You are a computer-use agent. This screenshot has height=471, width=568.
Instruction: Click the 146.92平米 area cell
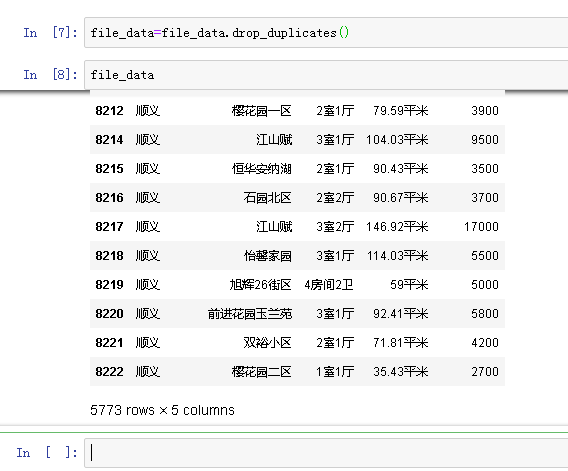[x=397, y=226]
